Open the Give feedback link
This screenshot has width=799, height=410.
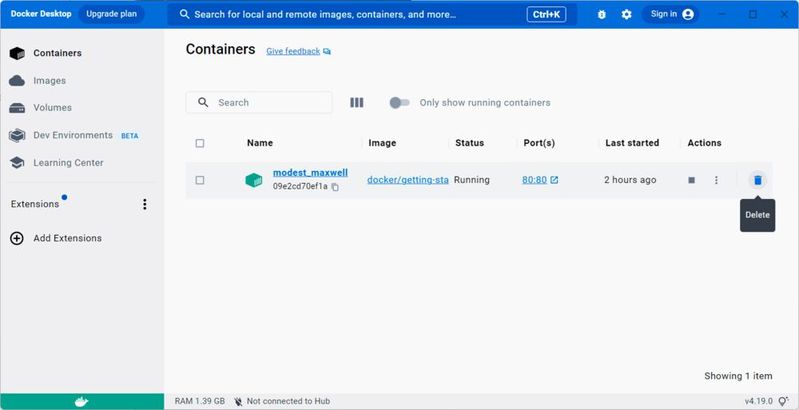click(x=298, y=51)
